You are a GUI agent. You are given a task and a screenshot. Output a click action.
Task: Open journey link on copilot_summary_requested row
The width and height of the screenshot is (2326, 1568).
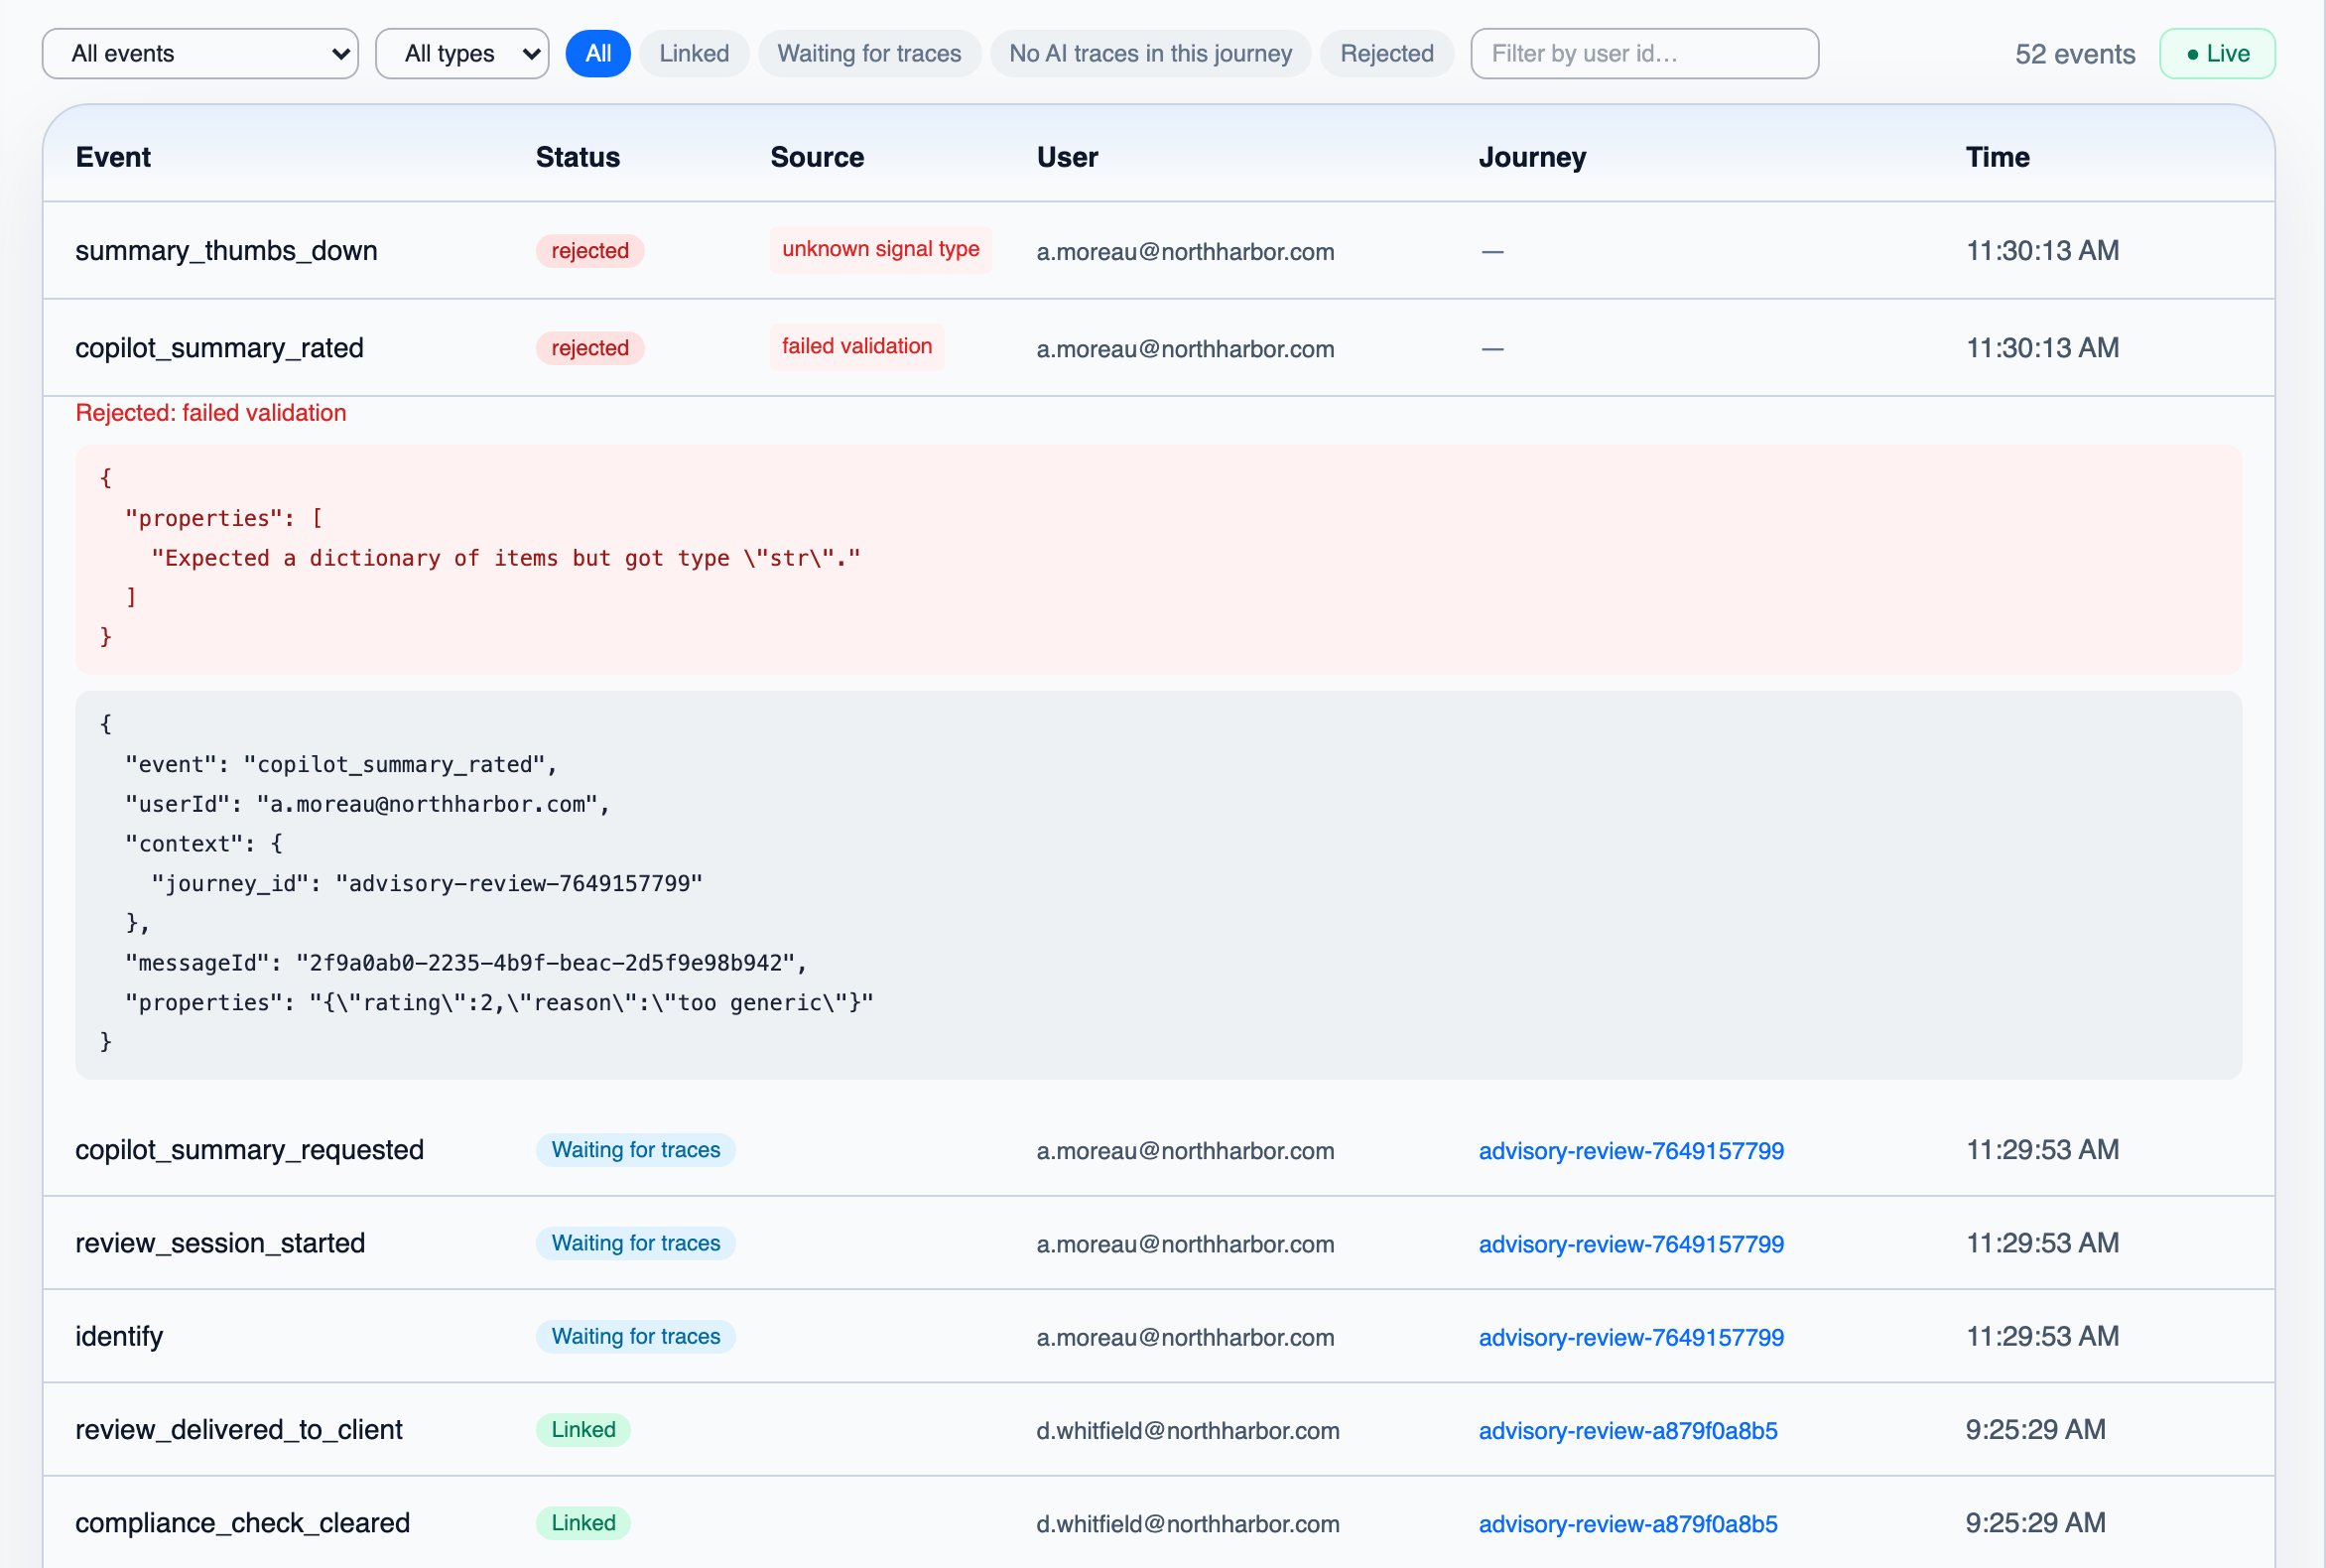coord(1631,1151)
